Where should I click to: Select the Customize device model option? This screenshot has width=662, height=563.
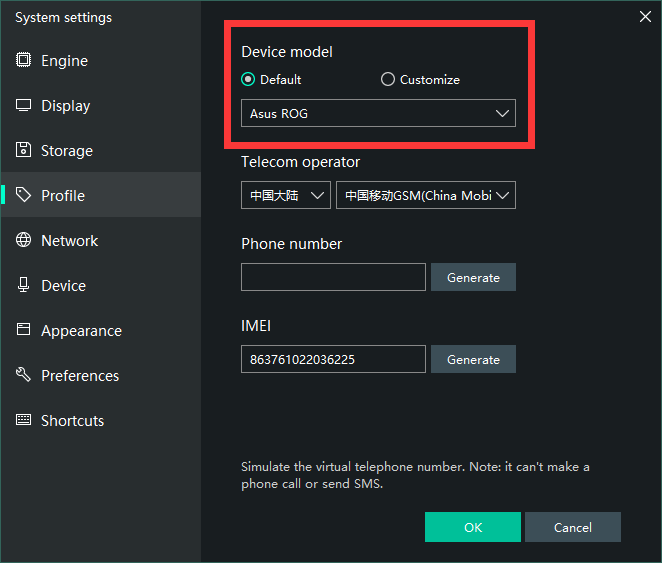coord(388,80)
